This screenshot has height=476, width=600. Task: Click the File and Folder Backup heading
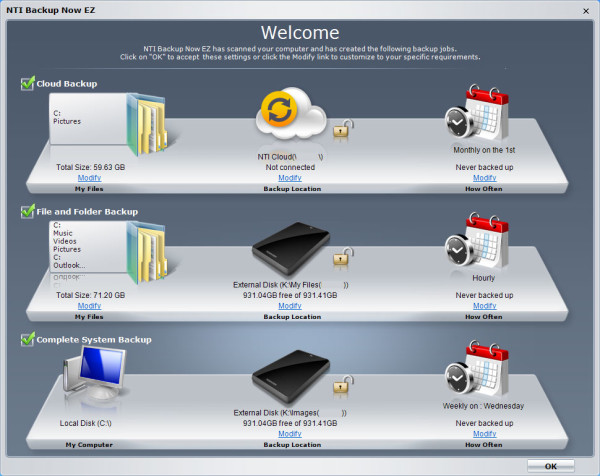tap(87, 212)
